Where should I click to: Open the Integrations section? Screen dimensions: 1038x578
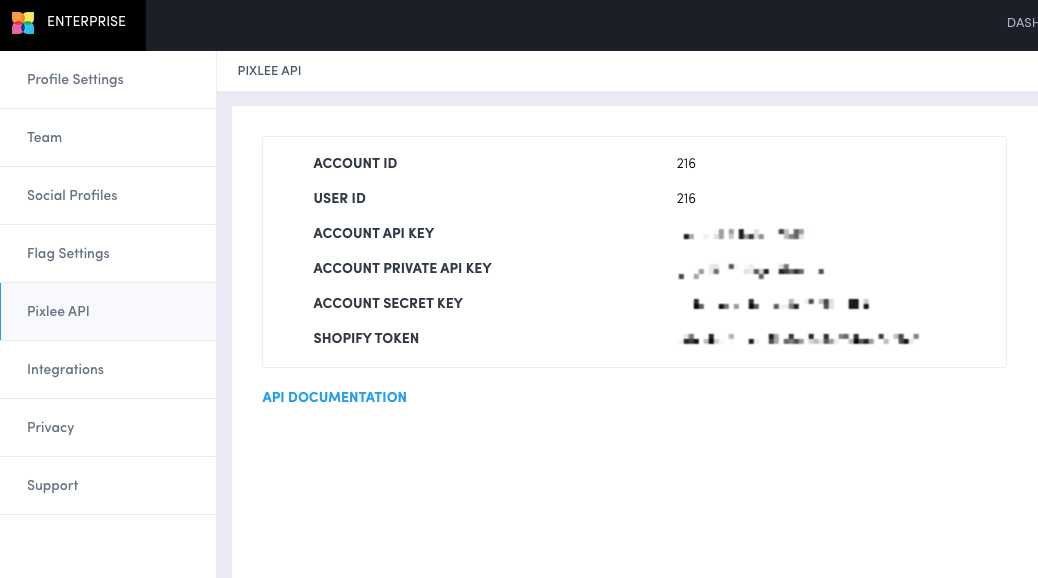tap(108, 369)
